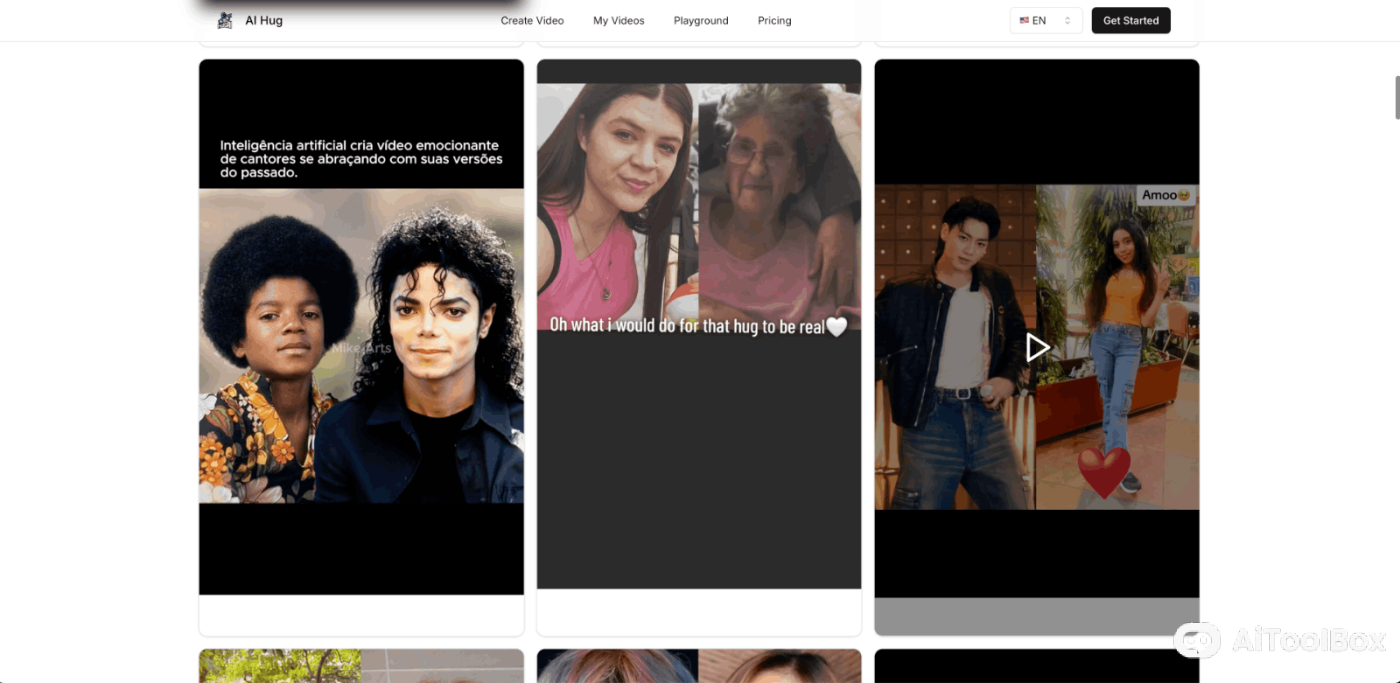Open the Pricing page

pyautogui.click(x=774, y=20)
